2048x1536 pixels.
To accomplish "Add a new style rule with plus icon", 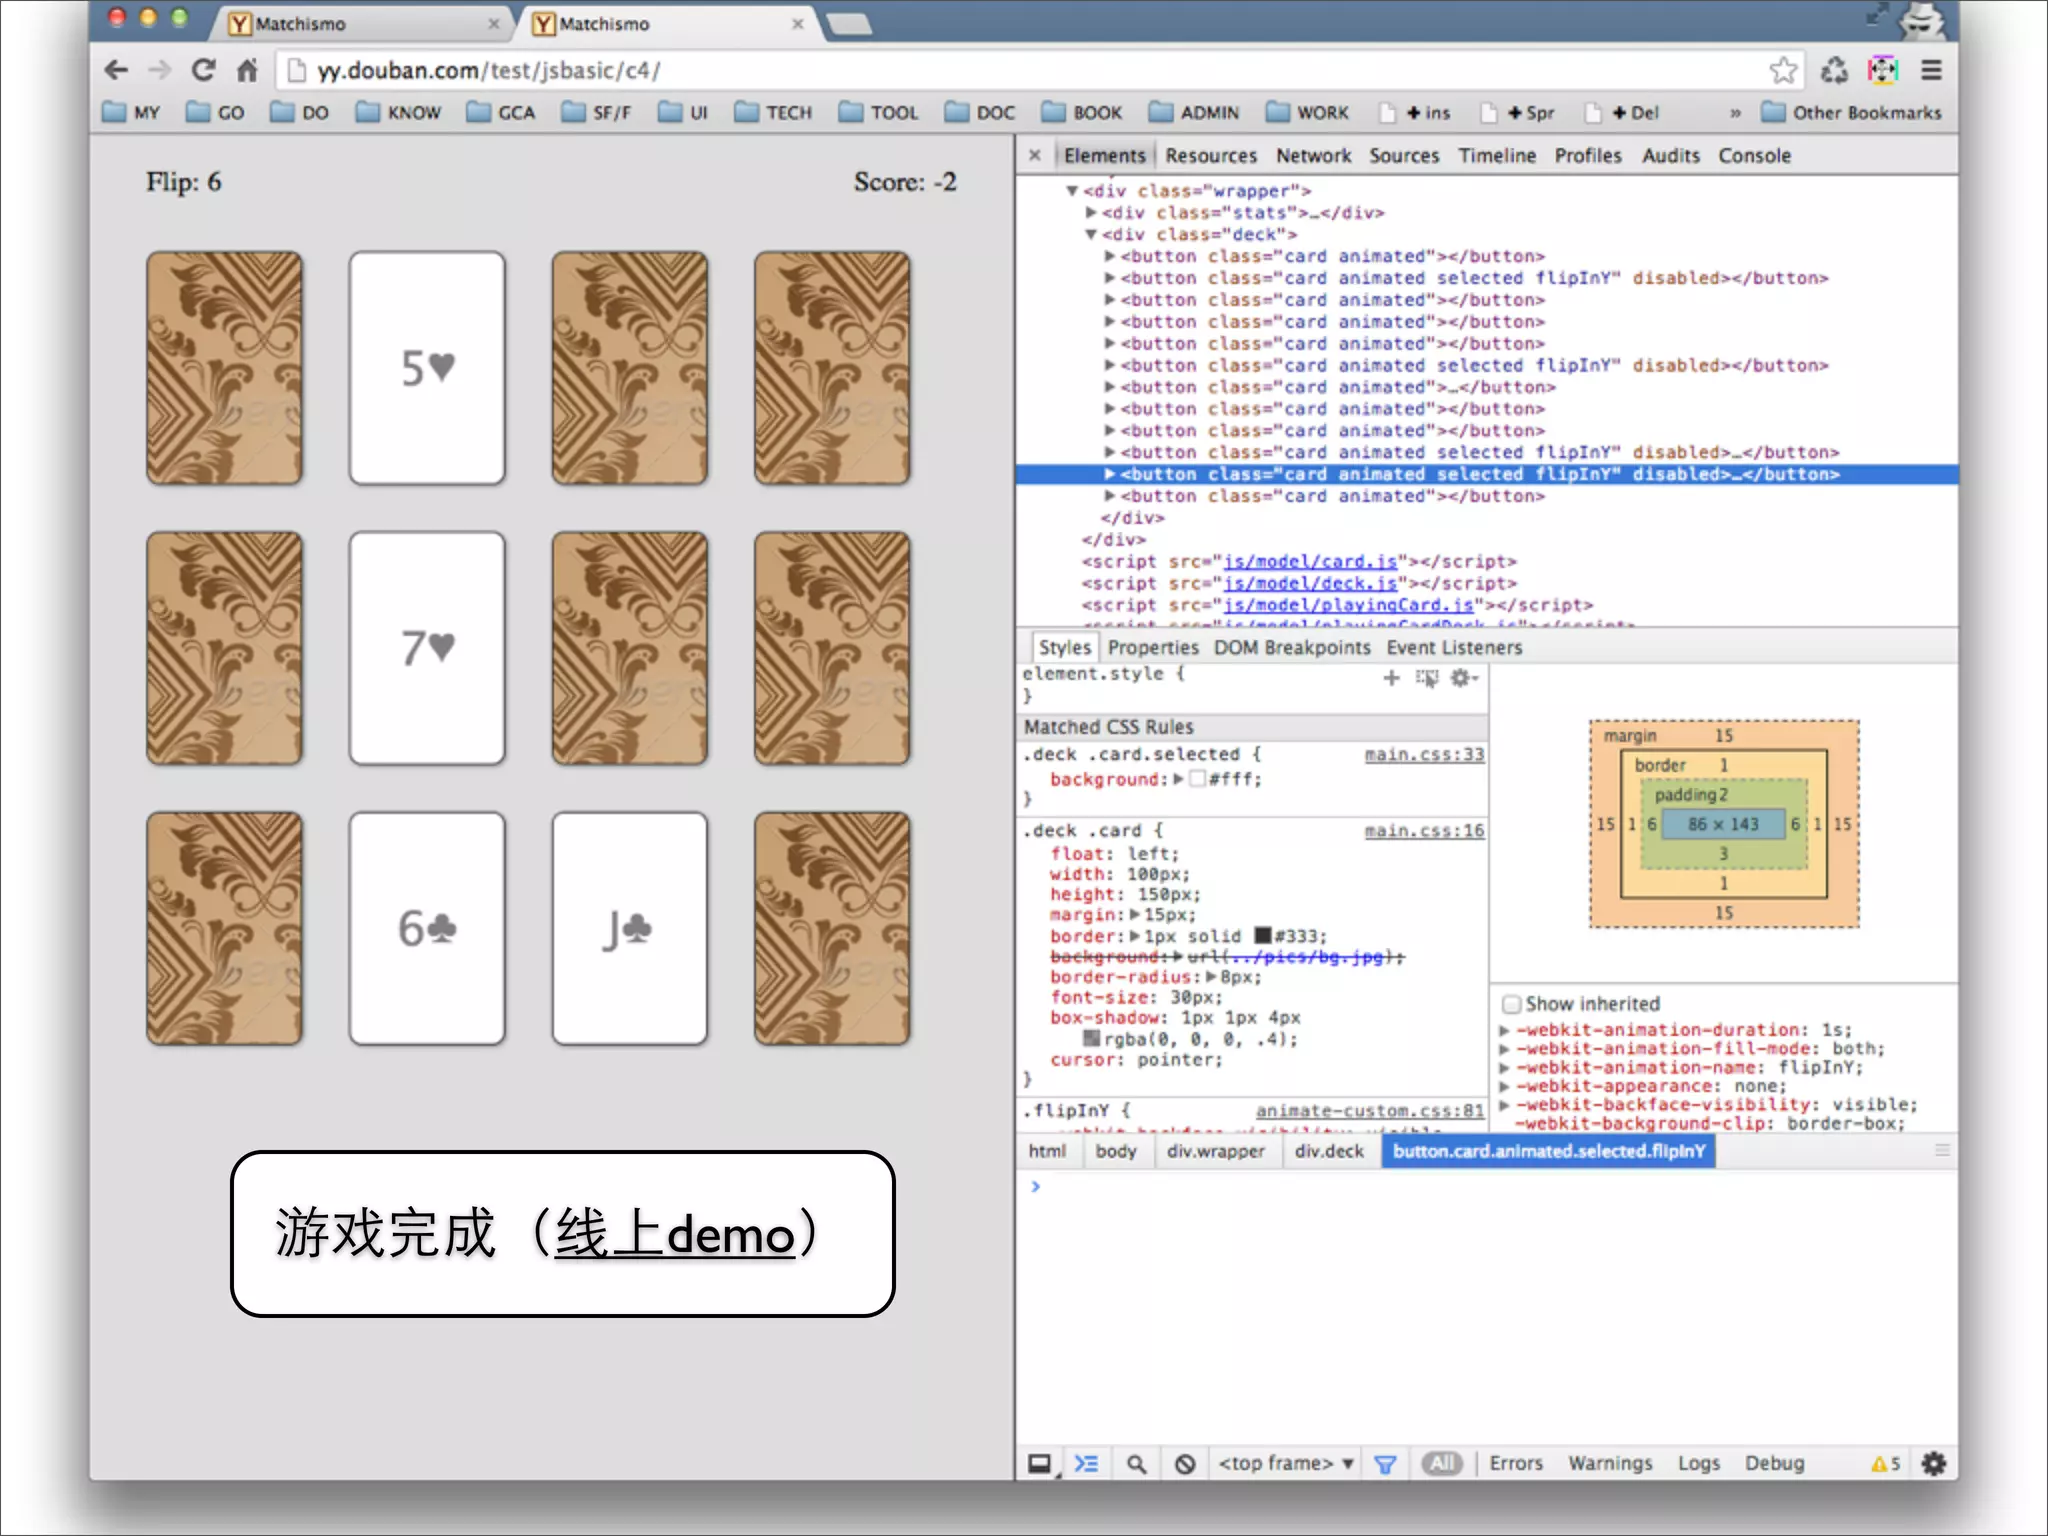I will pos(1391,678).
